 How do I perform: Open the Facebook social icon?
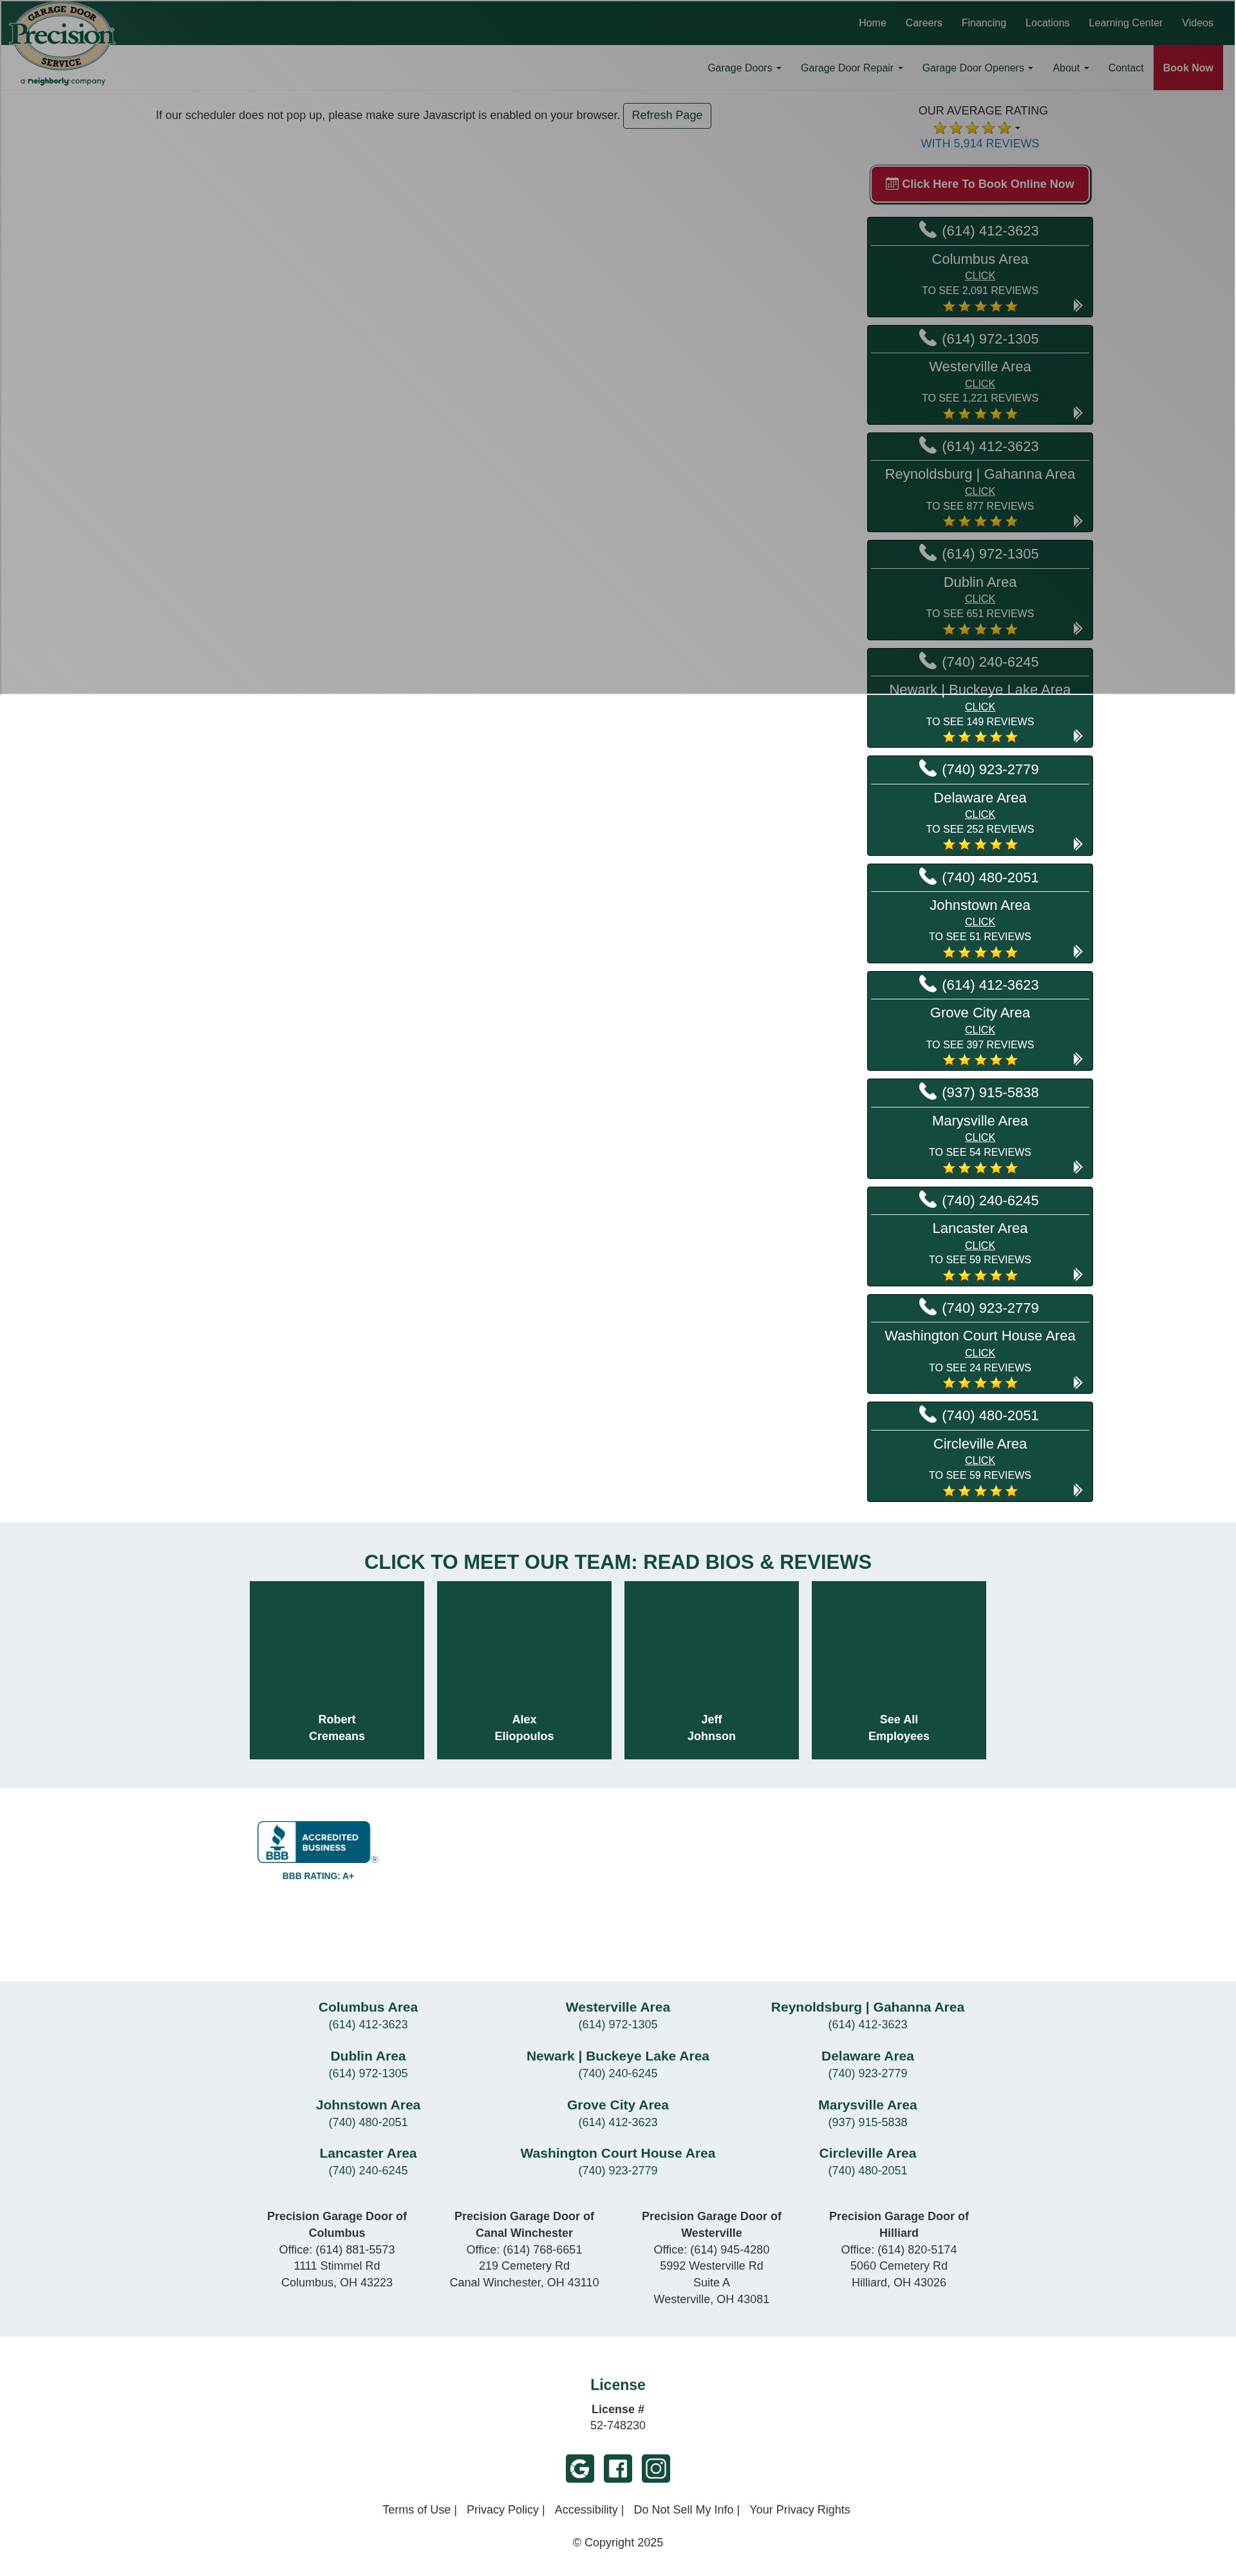click(x=618, y=2468)
